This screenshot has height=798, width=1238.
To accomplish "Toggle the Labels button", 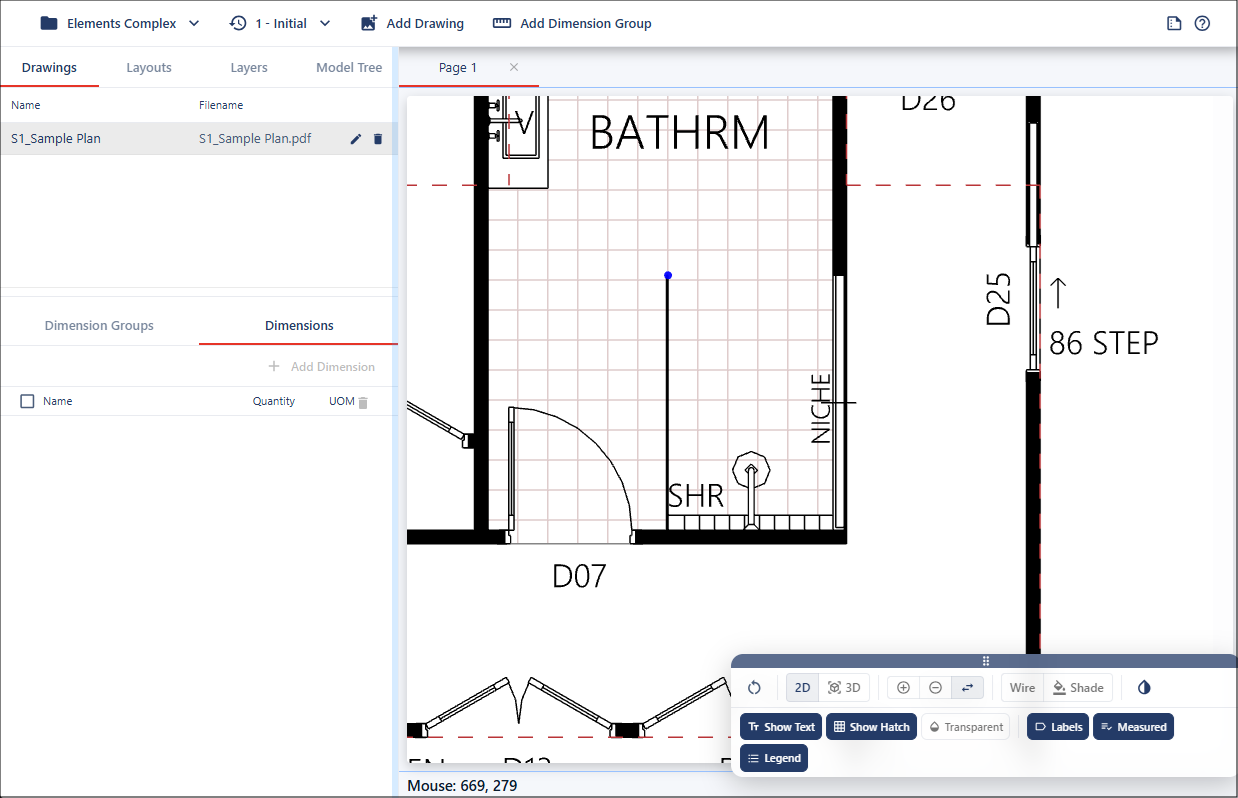I will click(1058, 727).
